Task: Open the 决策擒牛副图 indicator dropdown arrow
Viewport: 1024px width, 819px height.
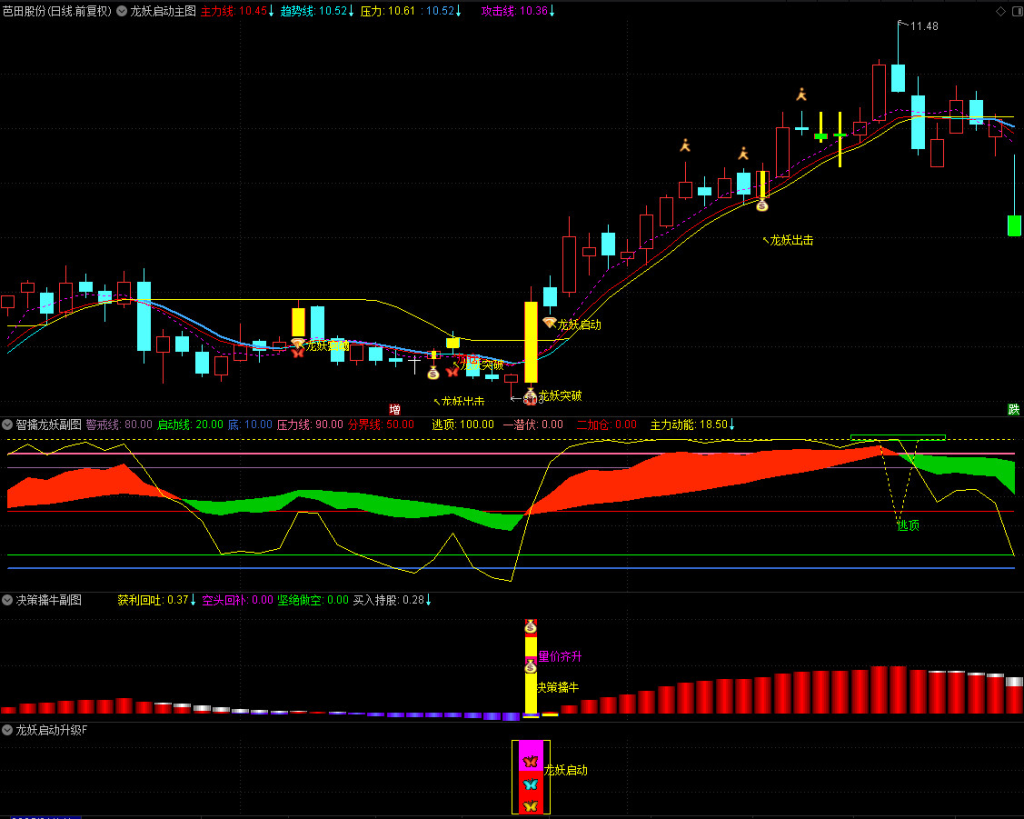Action: point(7,600)
